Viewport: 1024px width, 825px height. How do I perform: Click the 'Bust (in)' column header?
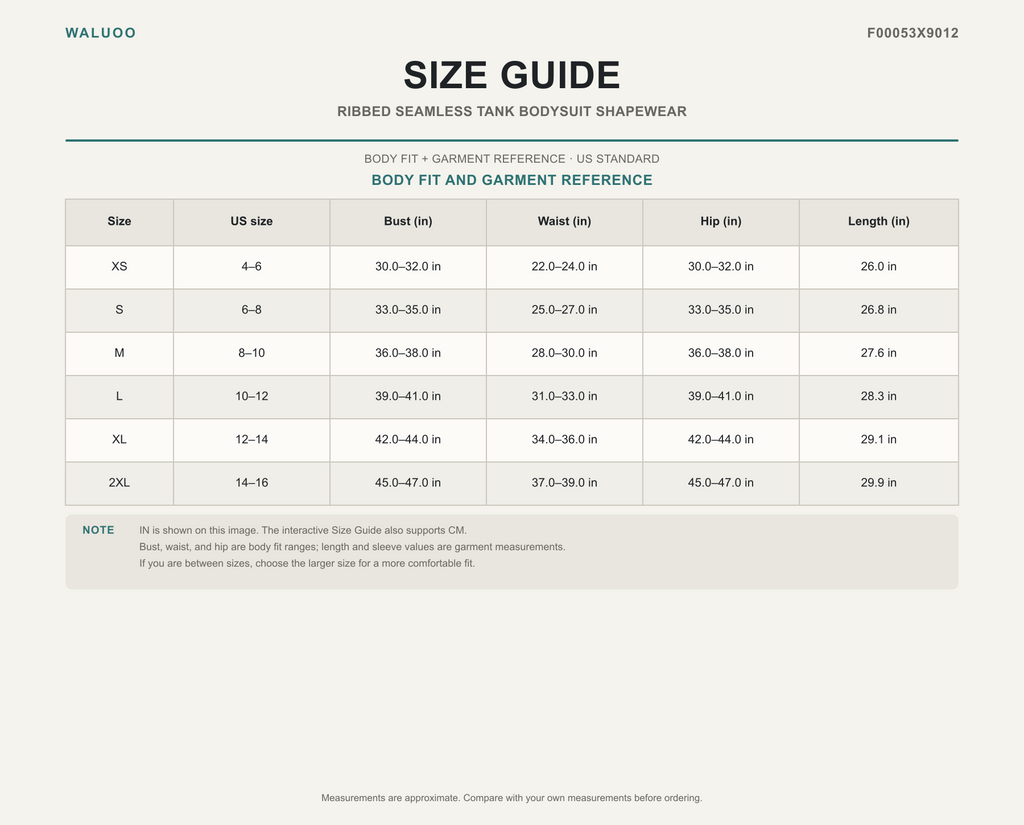408,221
